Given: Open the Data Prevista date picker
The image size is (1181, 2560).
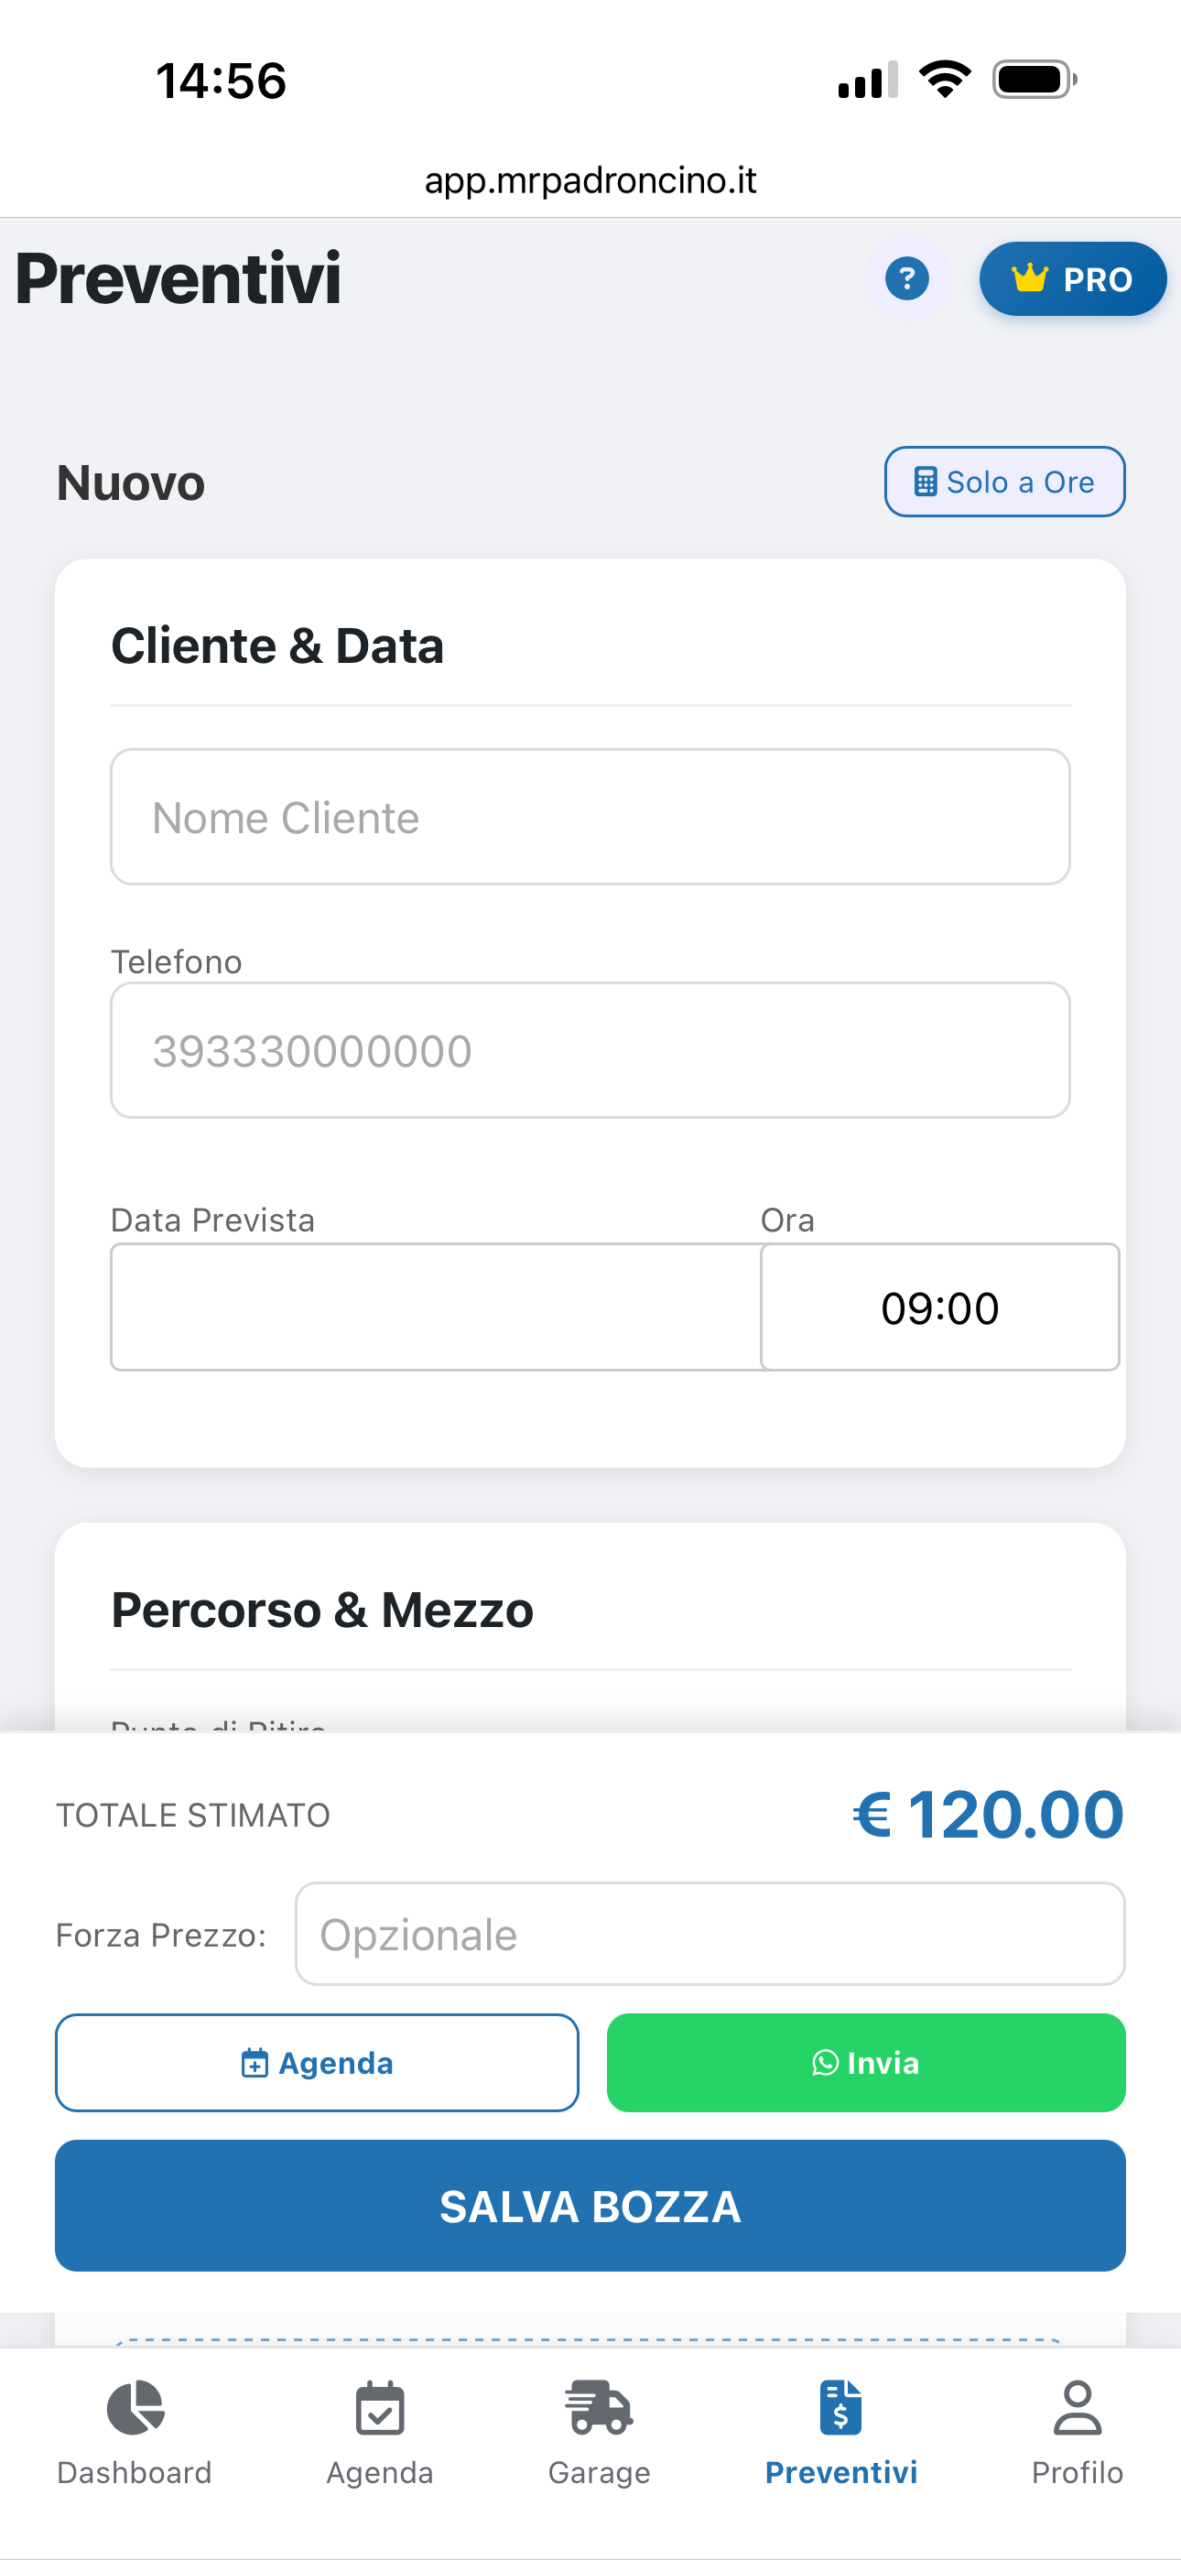Looking at the screenshot, I should [x=435, y=1307].
